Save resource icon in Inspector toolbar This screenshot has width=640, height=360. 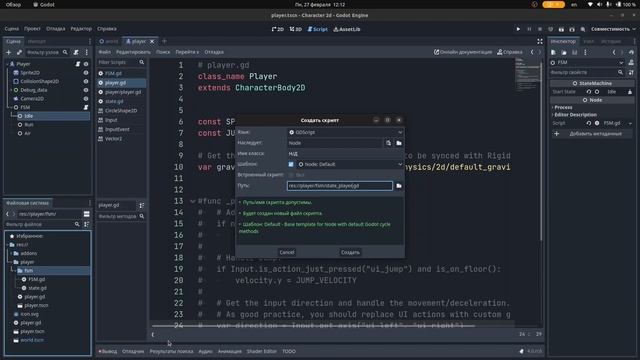coord(574,53)
